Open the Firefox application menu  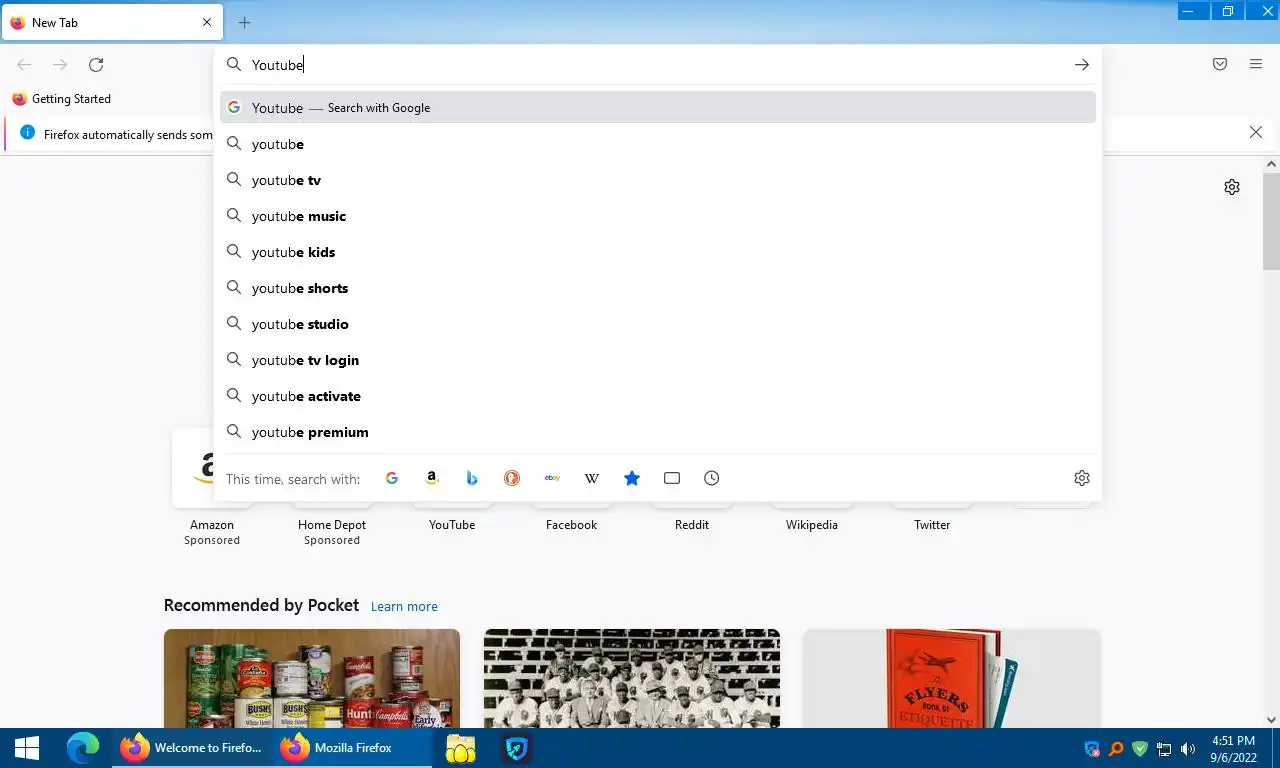(1256, 65)
